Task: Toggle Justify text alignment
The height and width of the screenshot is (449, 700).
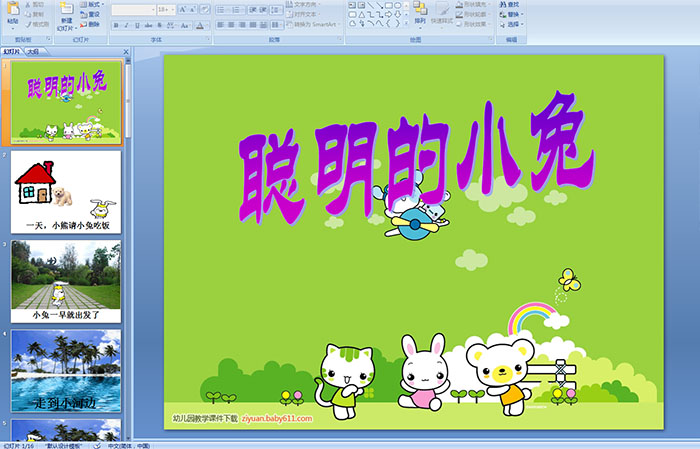Action: 253,25
